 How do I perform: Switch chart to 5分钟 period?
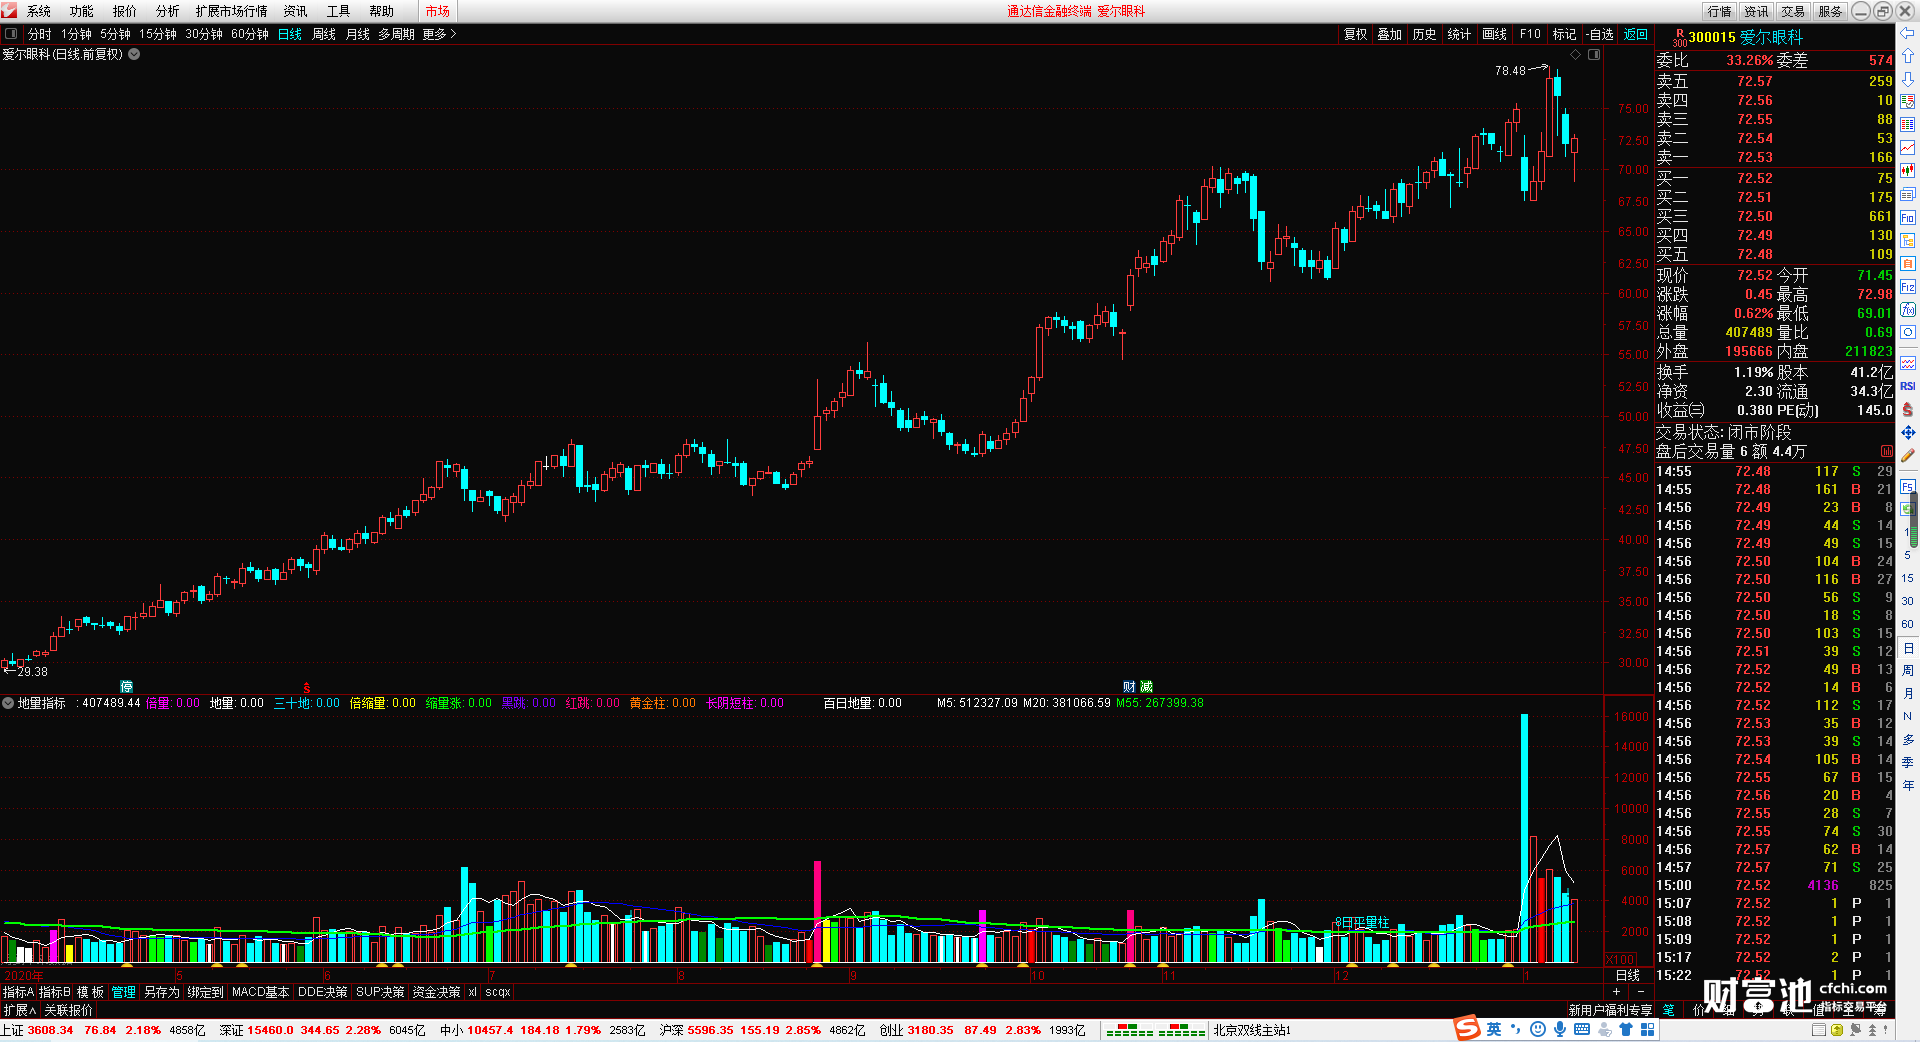coord(115,34)
